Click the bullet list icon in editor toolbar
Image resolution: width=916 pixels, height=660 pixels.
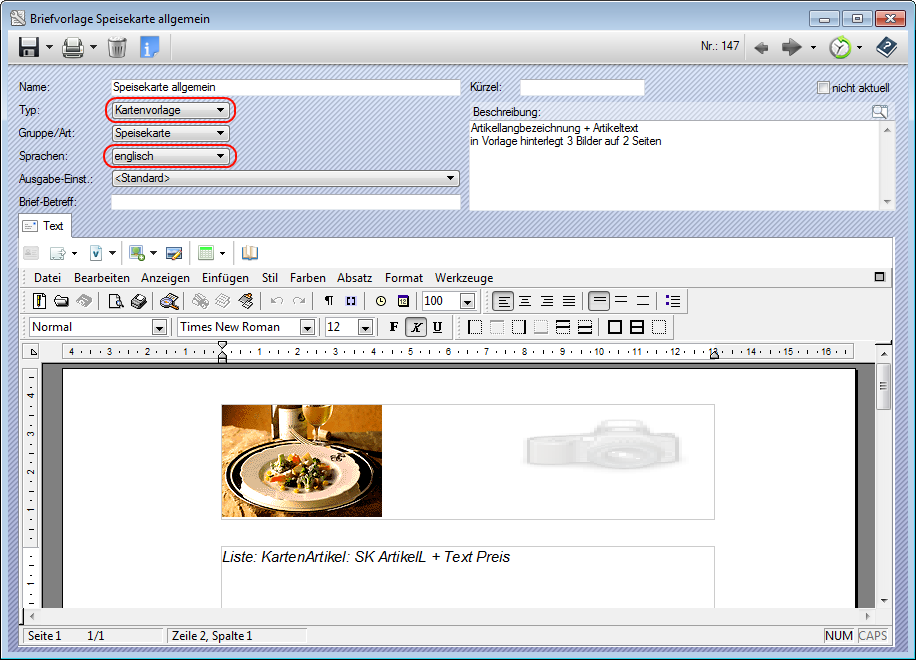[x=673, y=301]
